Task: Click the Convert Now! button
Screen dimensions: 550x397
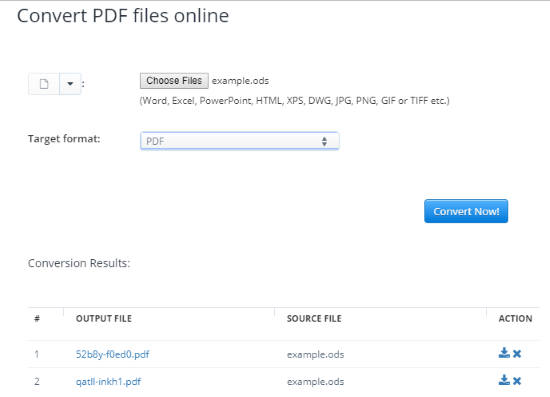Action: 466,211
